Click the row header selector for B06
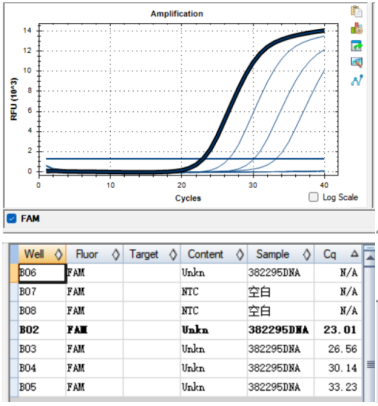Image resolution: width=378 pixels, height=406 pixels. [x=14, y=273]
